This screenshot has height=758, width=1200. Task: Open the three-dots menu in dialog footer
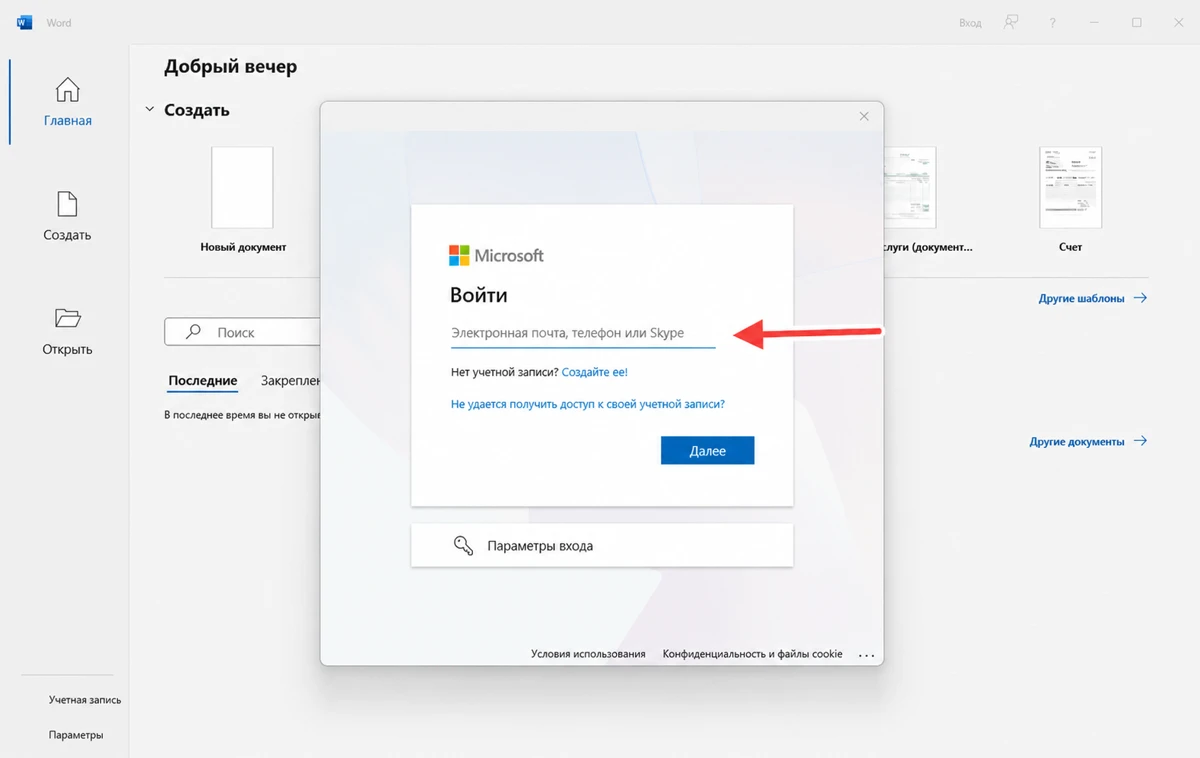(866, 655)
